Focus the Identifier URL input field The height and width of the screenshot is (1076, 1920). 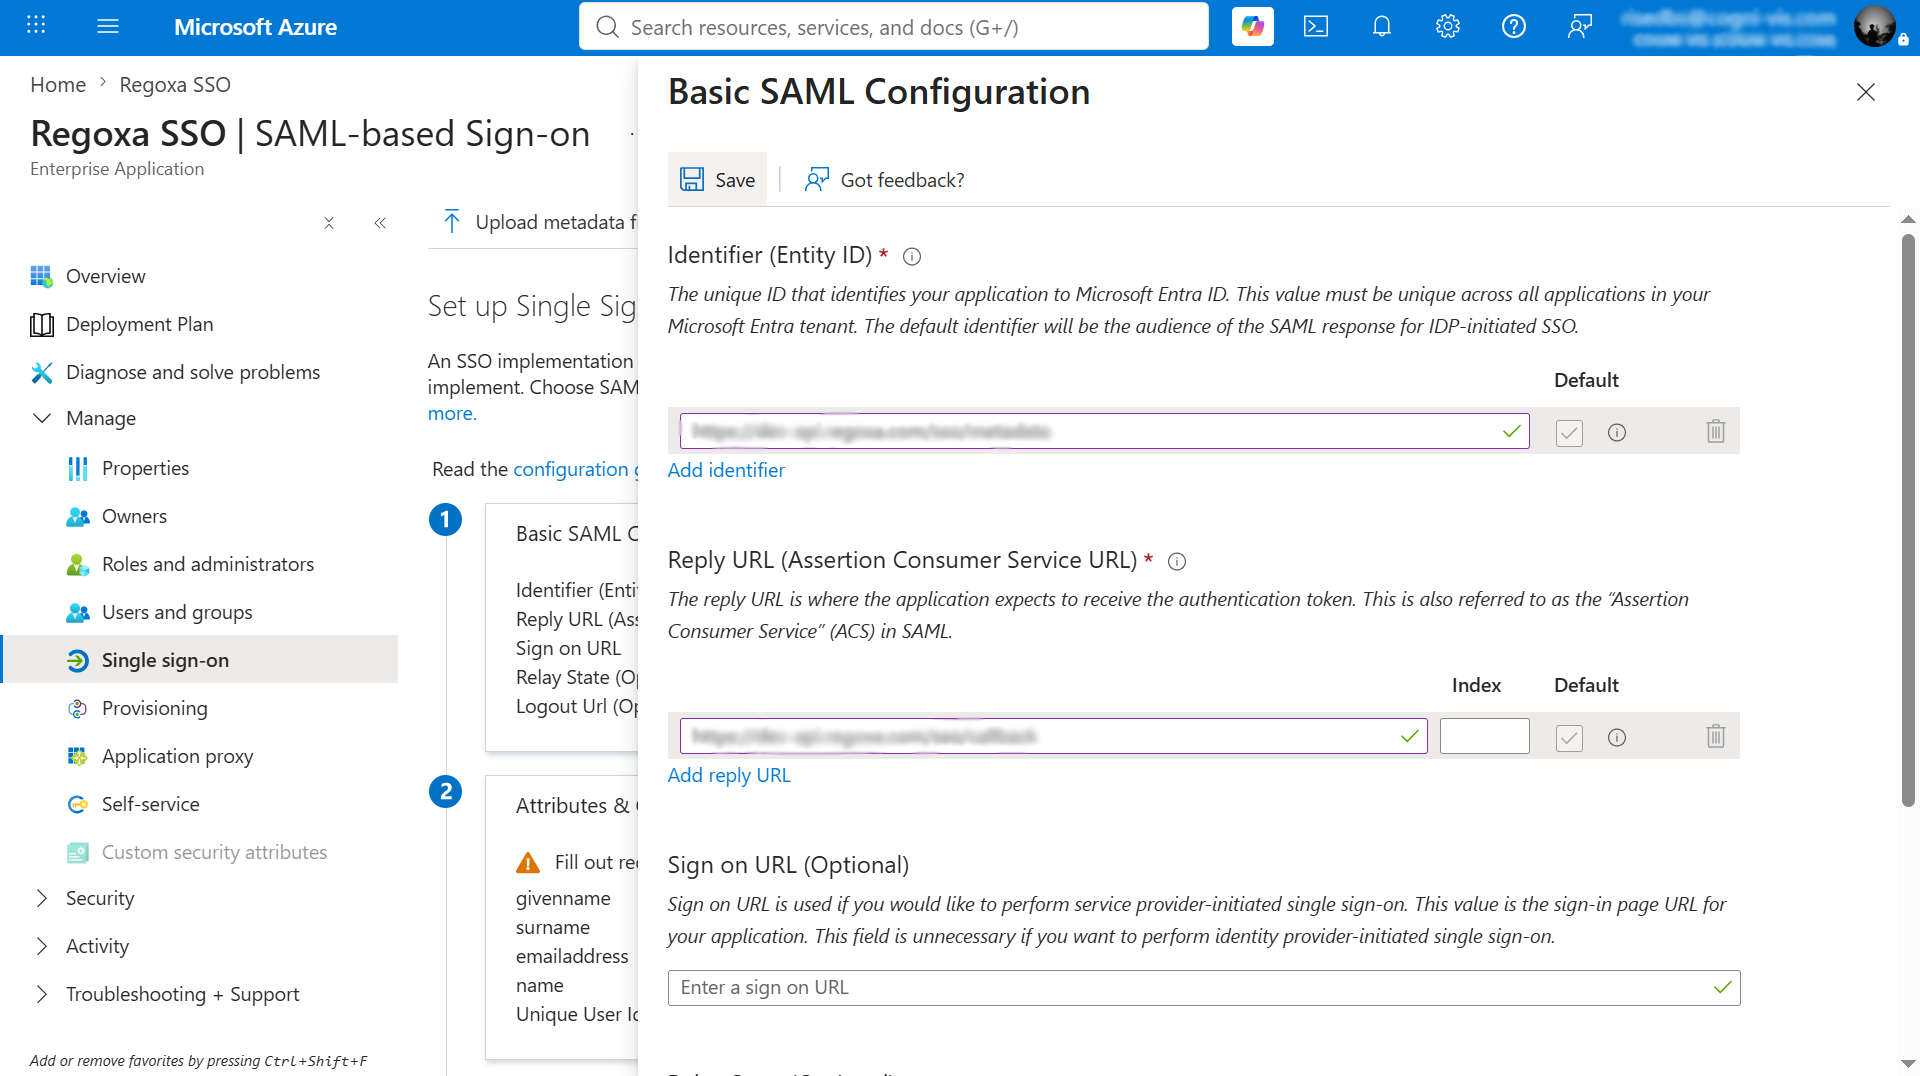1104,431
